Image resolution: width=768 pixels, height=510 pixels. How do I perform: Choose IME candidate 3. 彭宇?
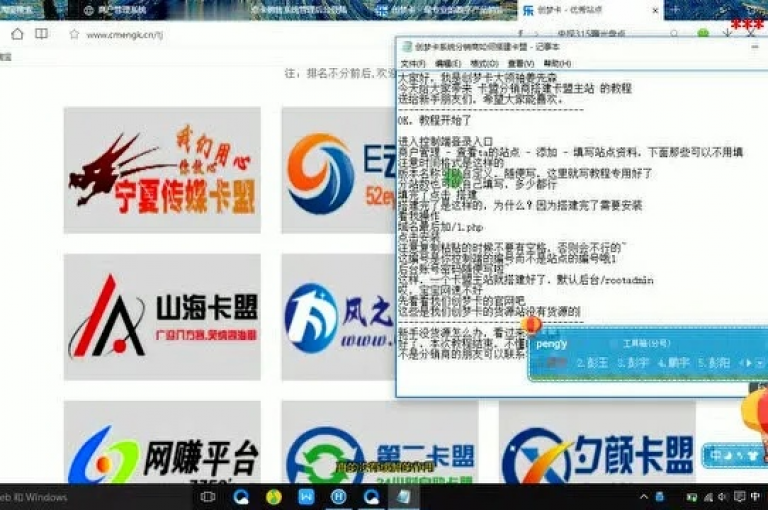coord(633,363)
